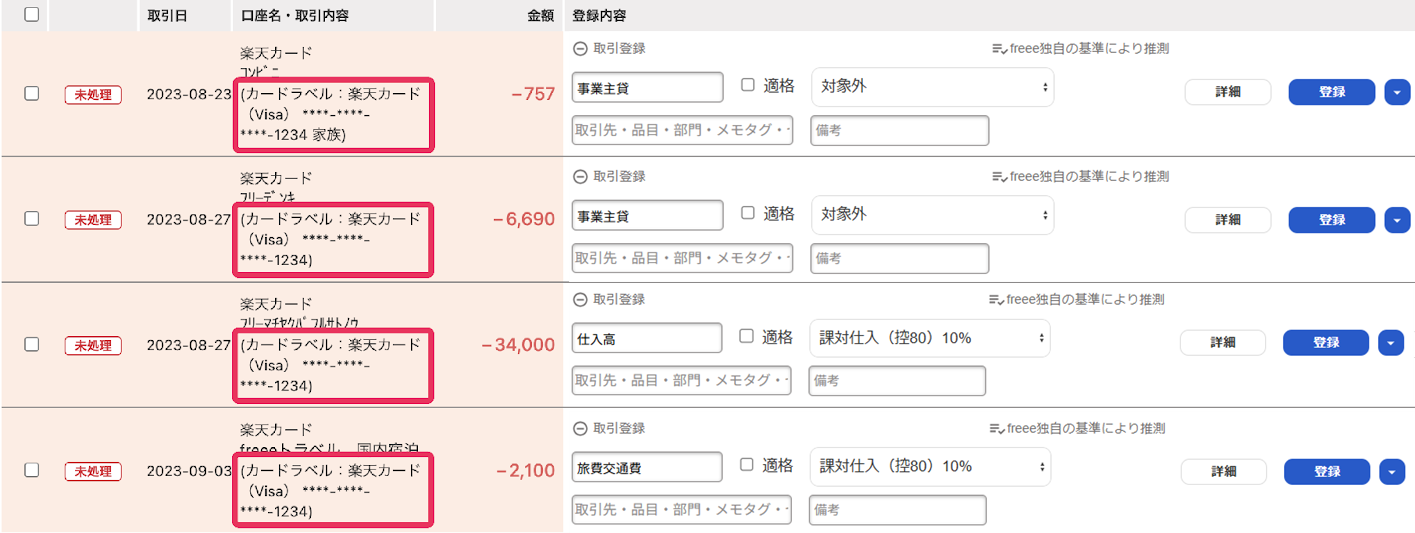Focus 取引先・品目 tag field in -2,100 row
Viewport: 1415px width, 533px height.
(681, 510)
